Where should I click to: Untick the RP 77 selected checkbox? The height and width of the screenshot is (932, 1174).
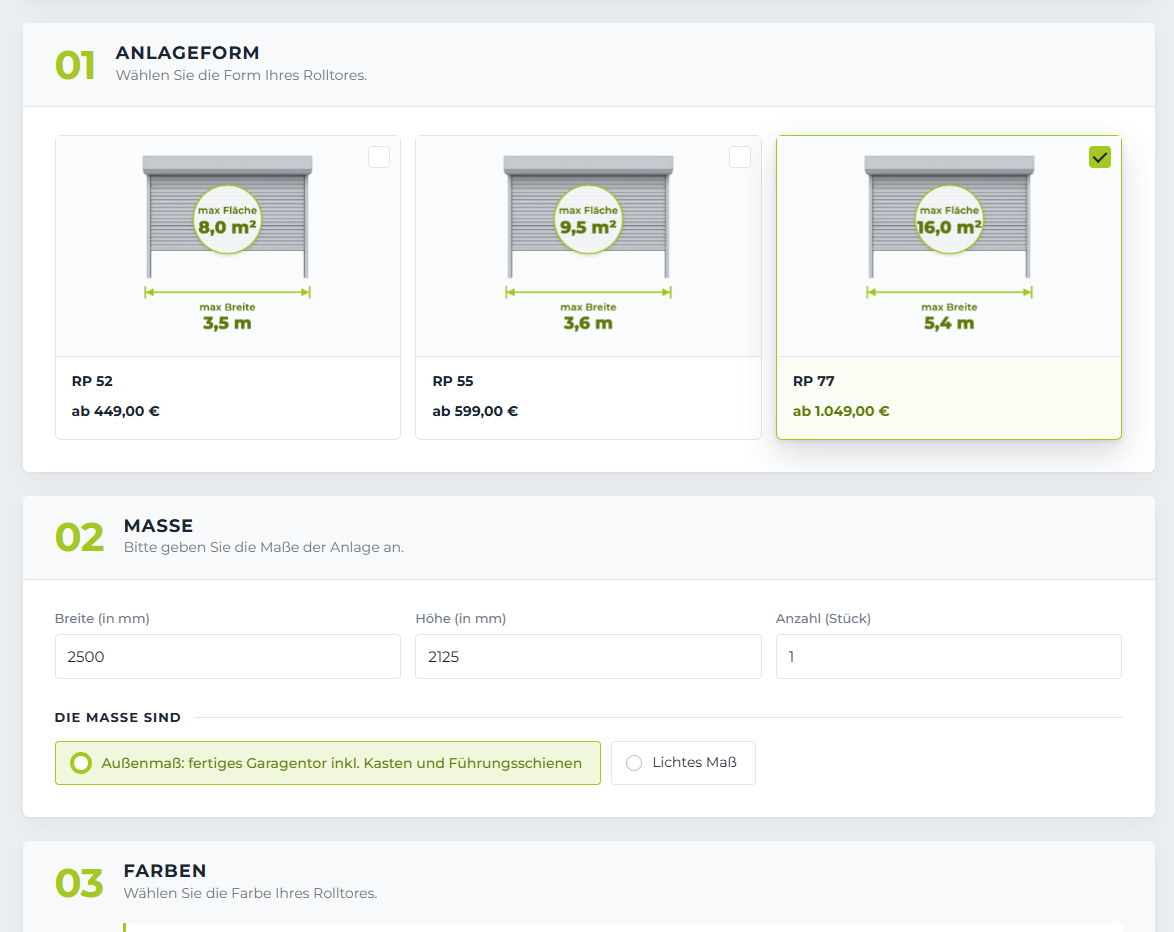[1100, 157]
